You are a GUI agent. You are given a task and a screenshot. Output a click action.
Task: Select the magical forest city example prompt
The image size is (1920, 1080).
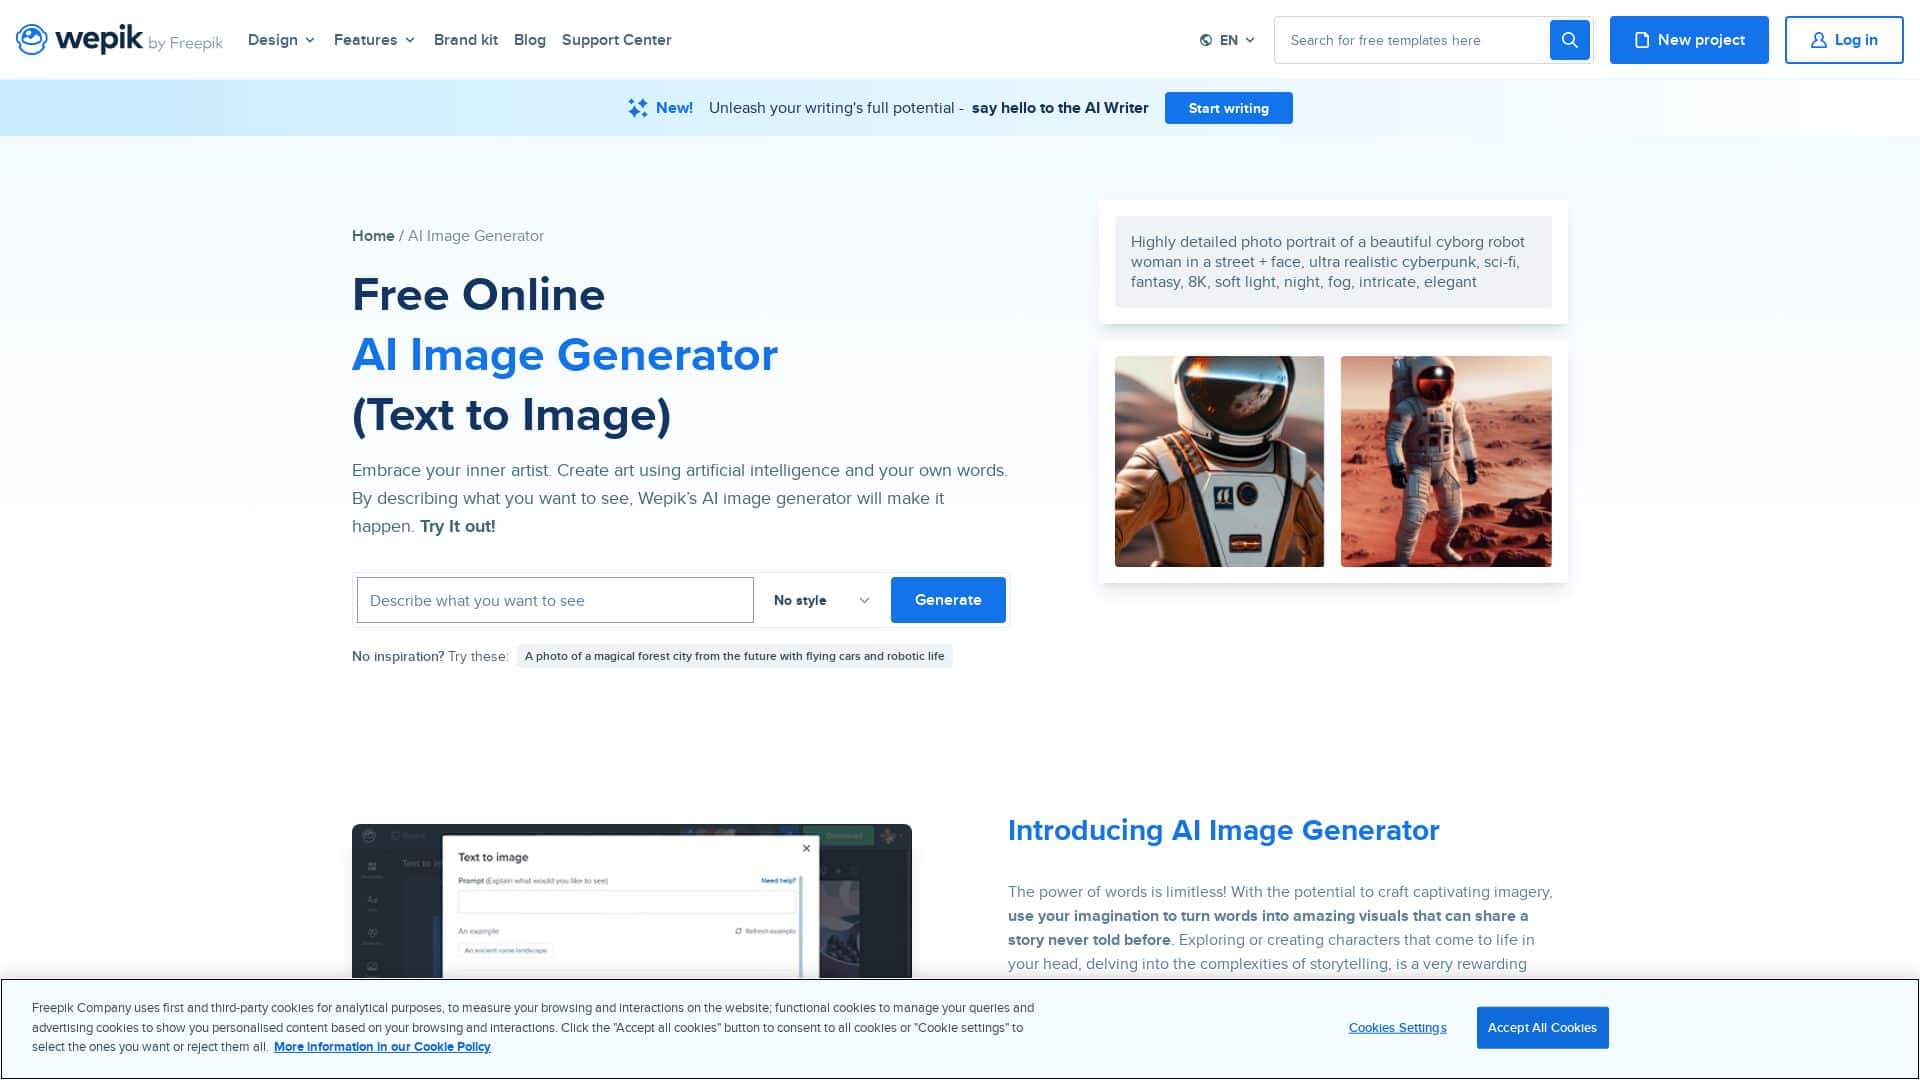tap(734, 656)
